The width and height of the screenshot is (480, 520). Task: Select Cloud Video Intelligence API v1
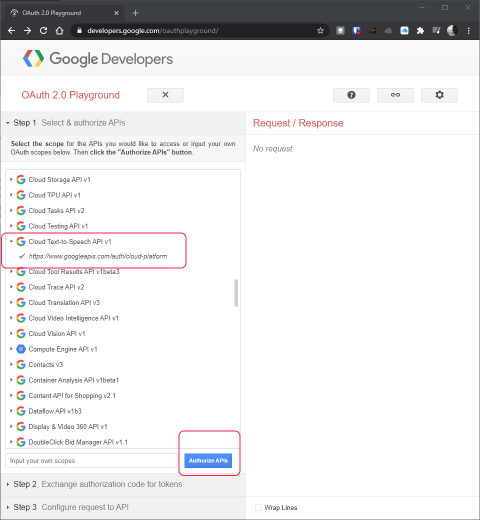pos(73,318)
